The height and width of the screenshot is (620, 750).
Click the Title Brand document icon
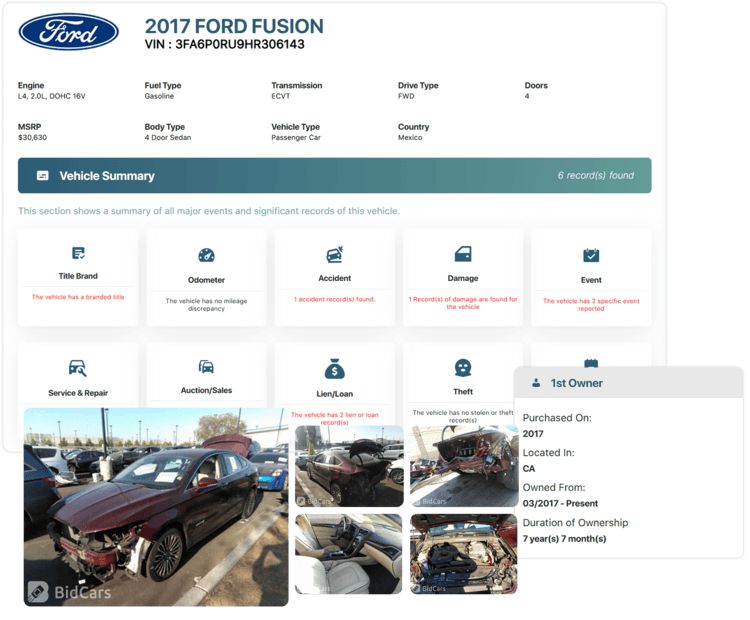[x=78, y=254]
